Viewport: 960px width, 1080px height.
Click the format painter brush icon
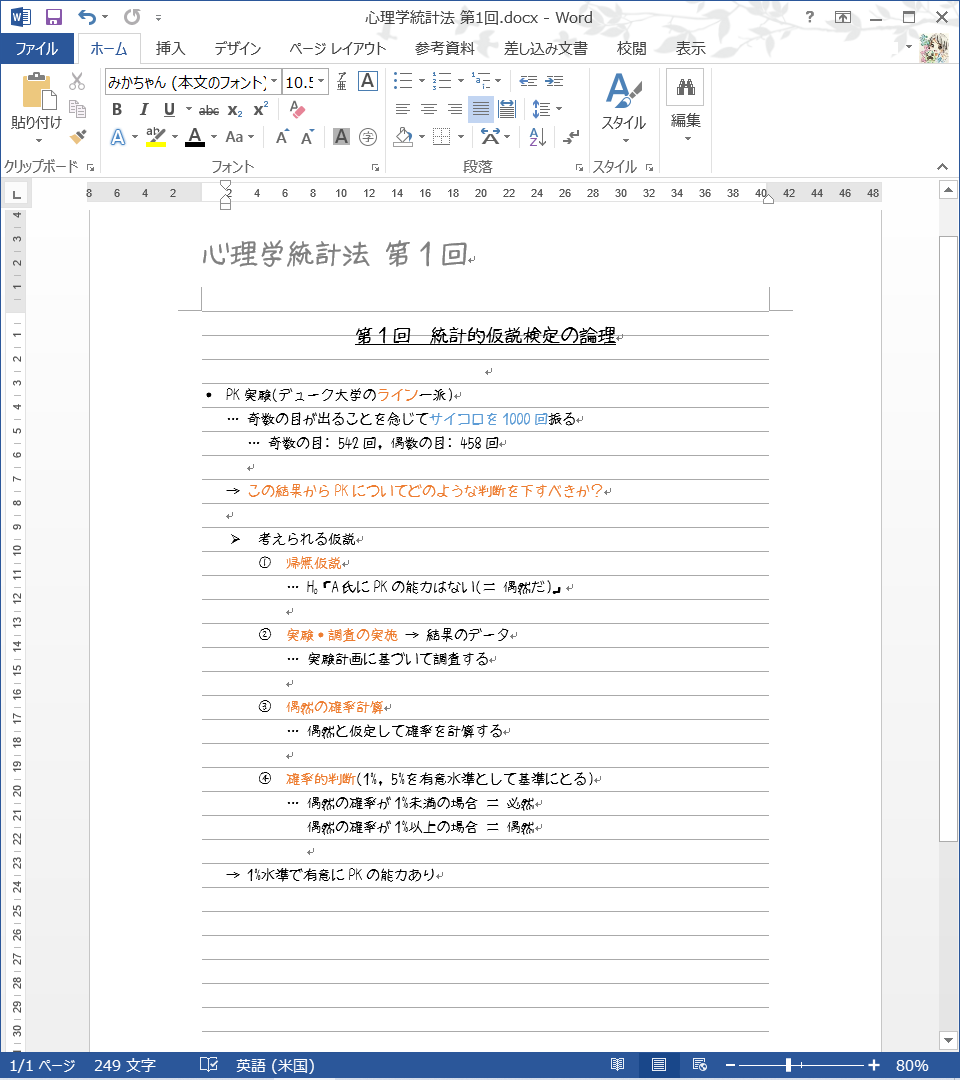78,137
